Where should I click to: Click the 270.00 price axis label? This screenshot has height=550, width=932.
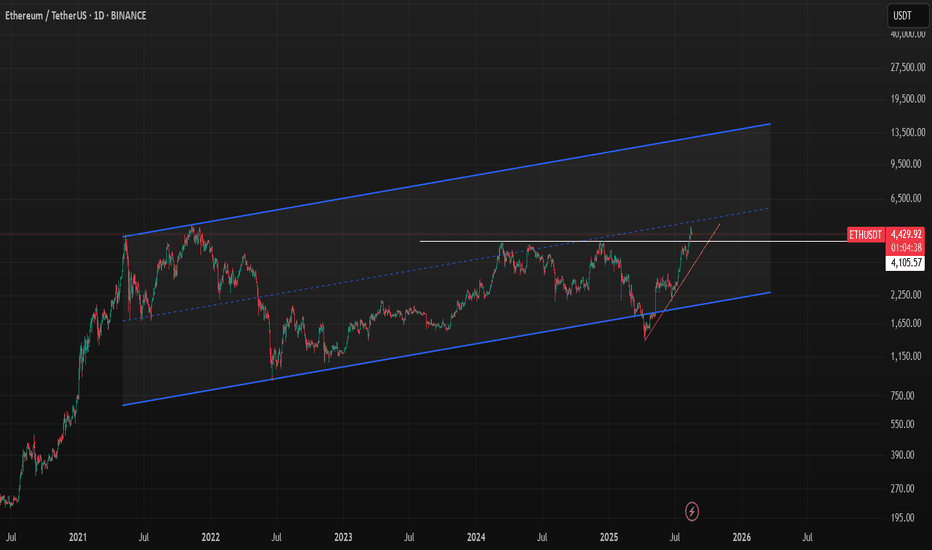click(903, 488)
